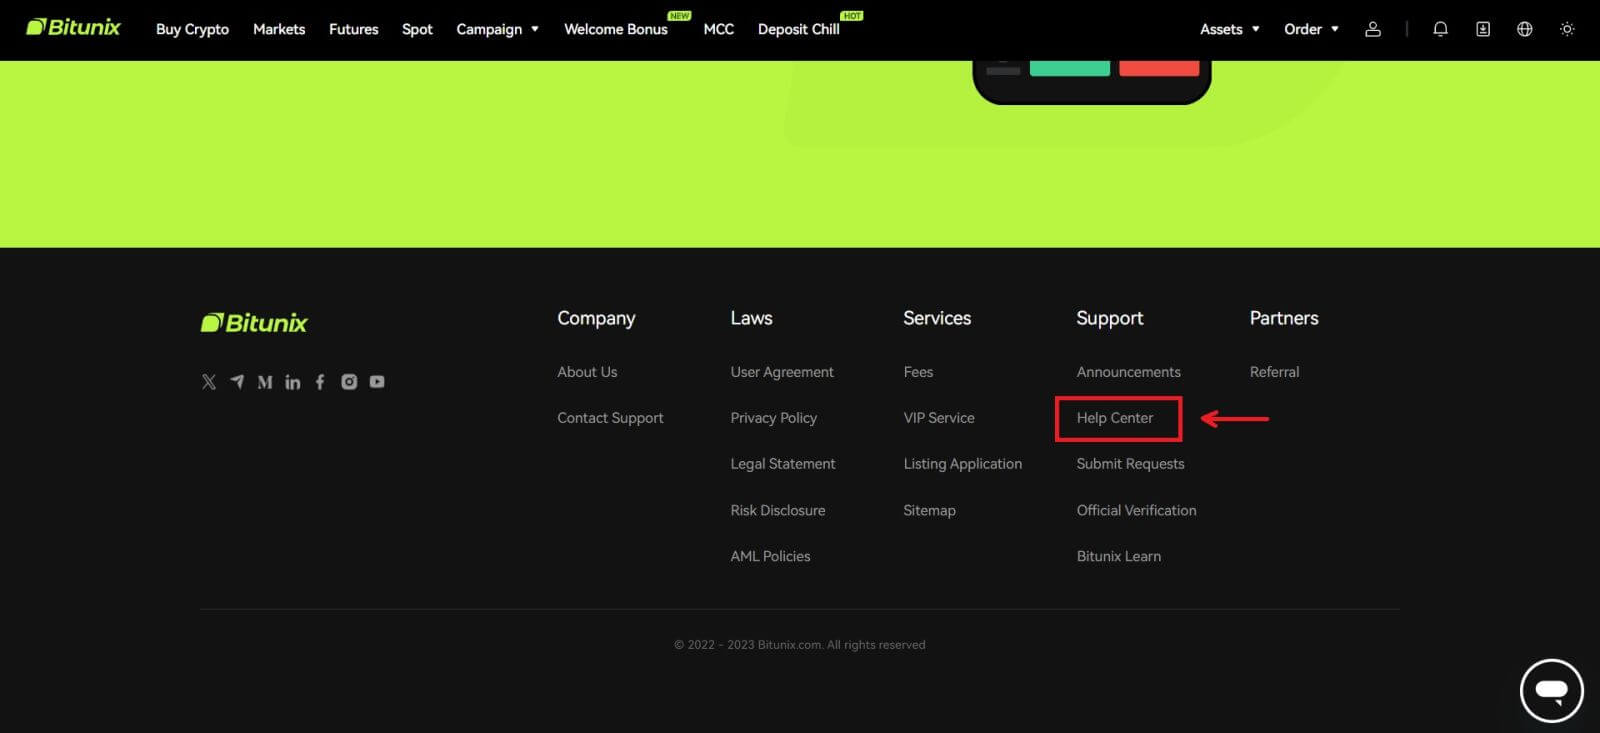Open the User Agreement link
The width and height of the screenshot is (1600, 733).
[x=782, y=372]
